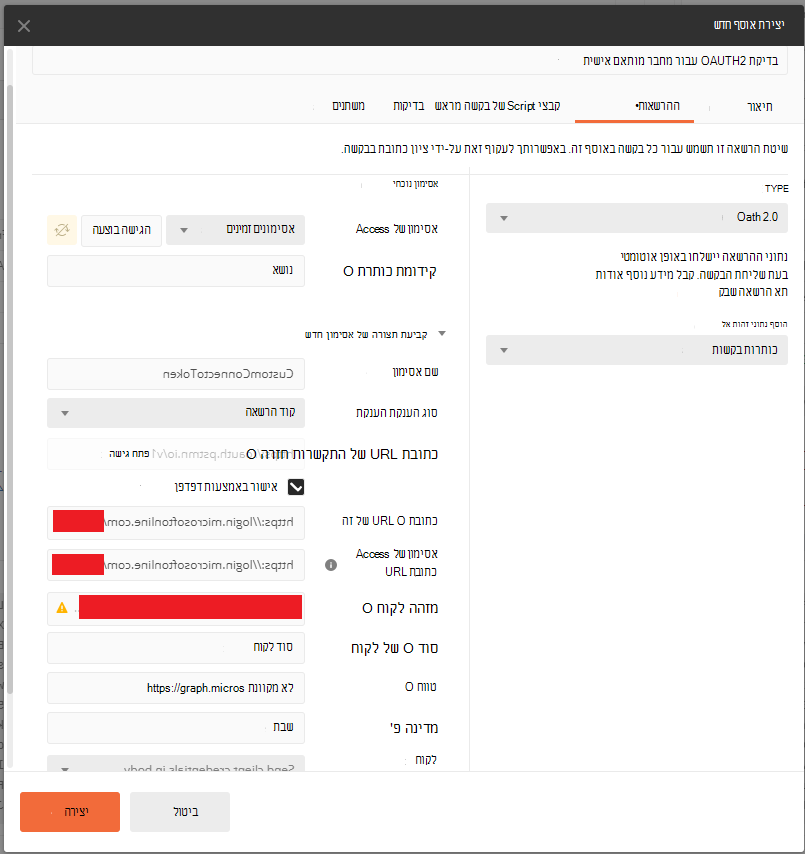Click the sync token refresh icon
The image size is (805, 854).
(x=62, y=230)
